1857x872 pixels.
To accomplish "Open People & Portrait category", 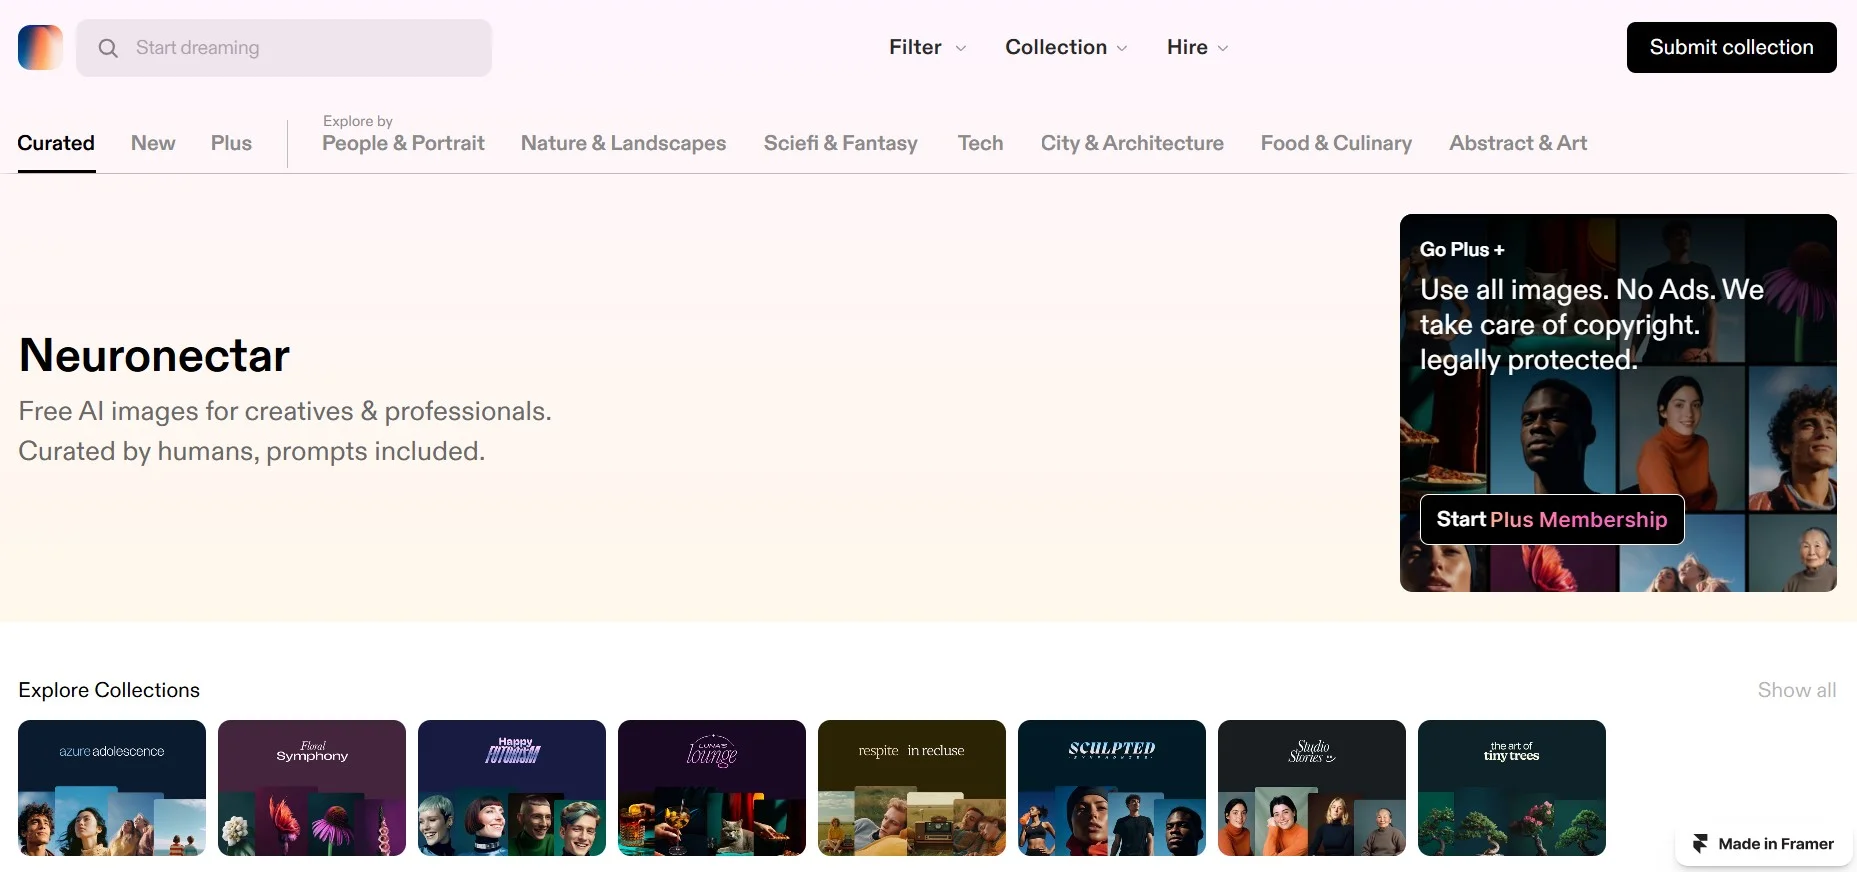I will [x=403, y=143].
